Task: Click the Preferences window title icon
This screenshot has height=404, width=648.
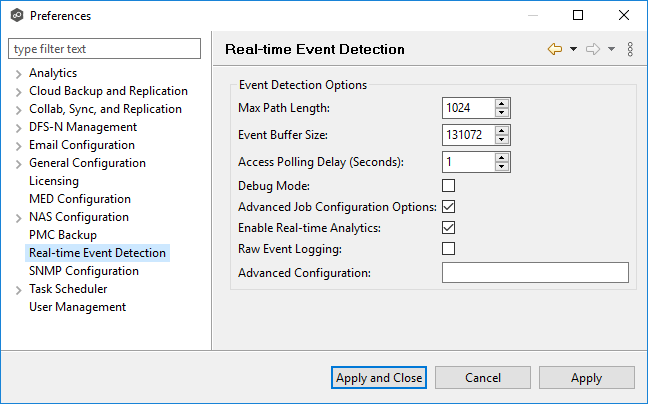Action: coord(16,15)
